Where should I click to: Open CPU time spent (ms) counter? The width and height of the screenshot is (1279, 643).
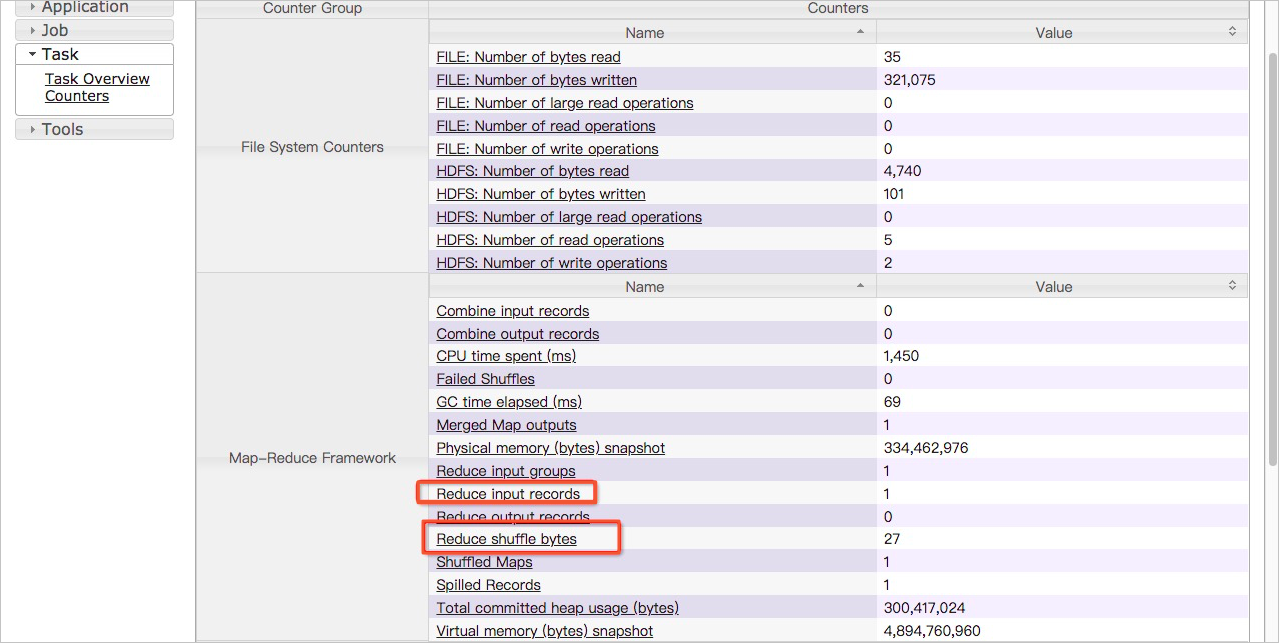pos(506,356)
